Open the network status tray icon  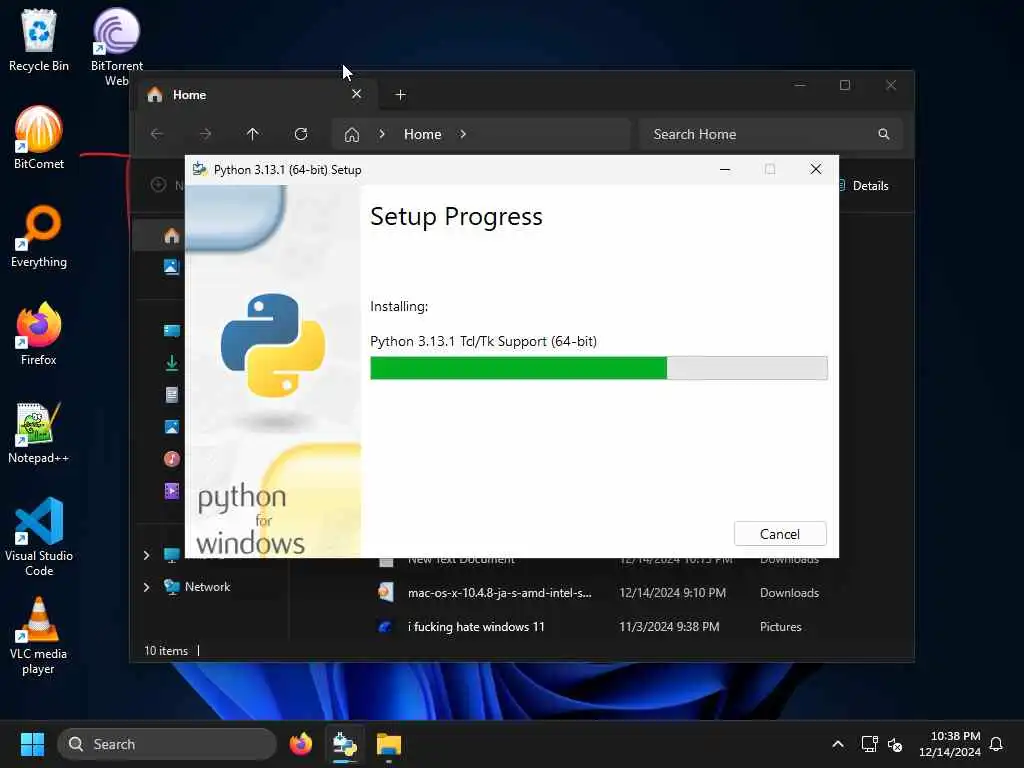coord(869,744)
